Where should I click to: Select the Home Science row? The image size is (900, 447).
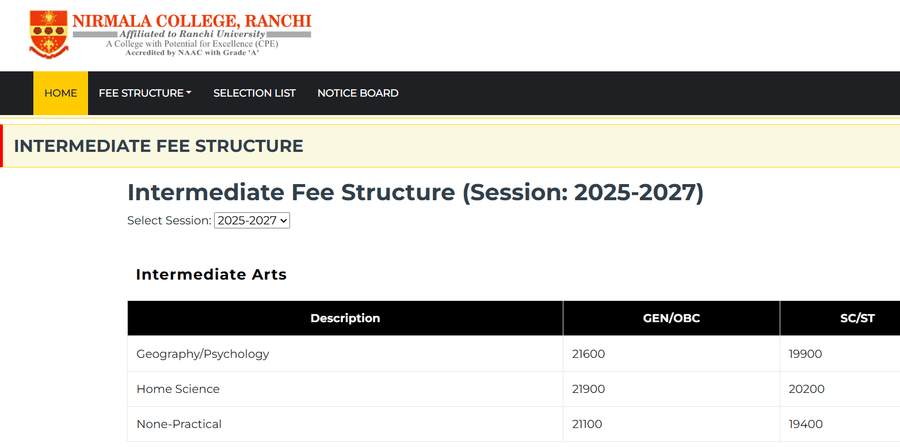178,389
